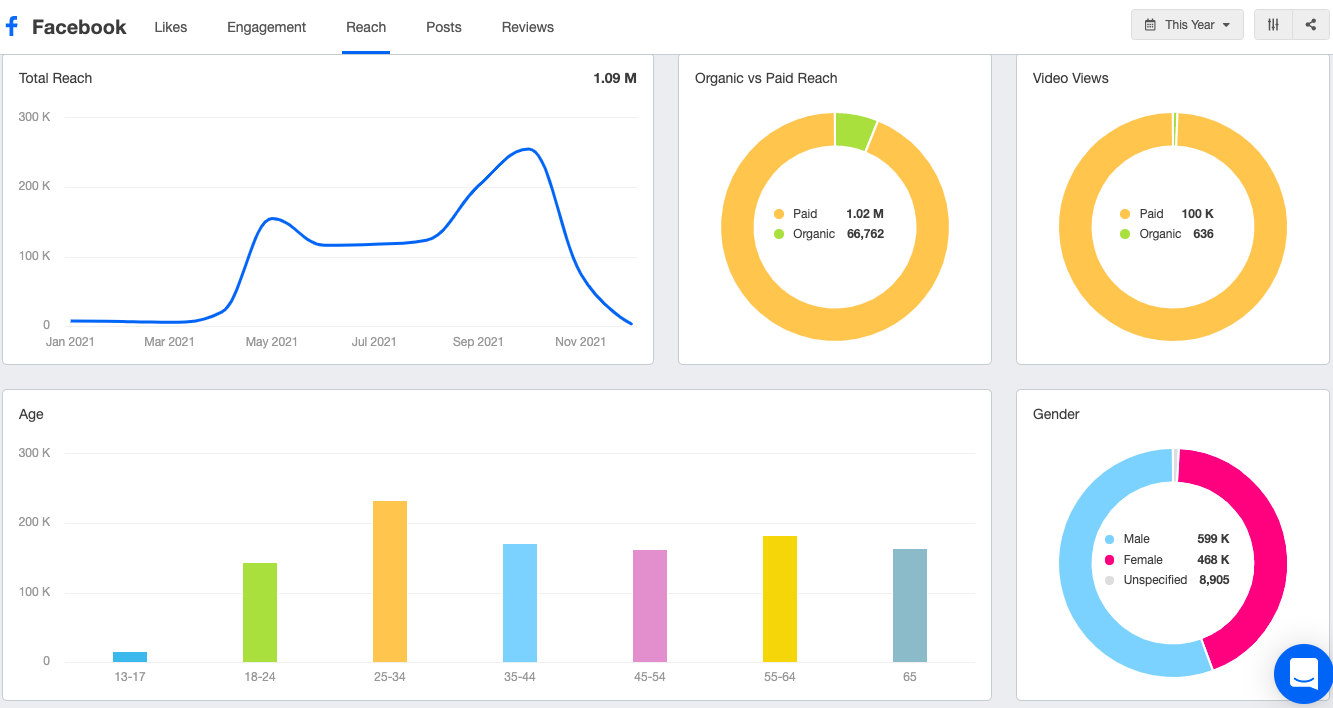Click Paid legend dot in Organic vs Paid Reach
This screenshot has height=708, width=1333.
pyautogui.click(x=779, y=214)
